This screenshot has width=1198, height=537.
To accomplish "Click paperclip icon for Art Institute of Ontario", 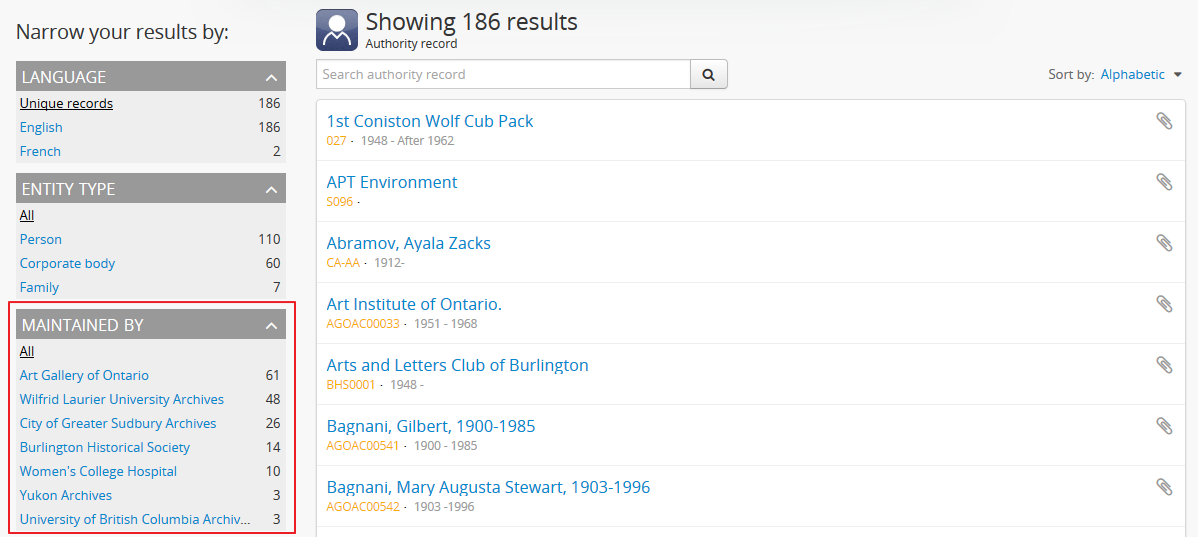I will [1164, 304].
